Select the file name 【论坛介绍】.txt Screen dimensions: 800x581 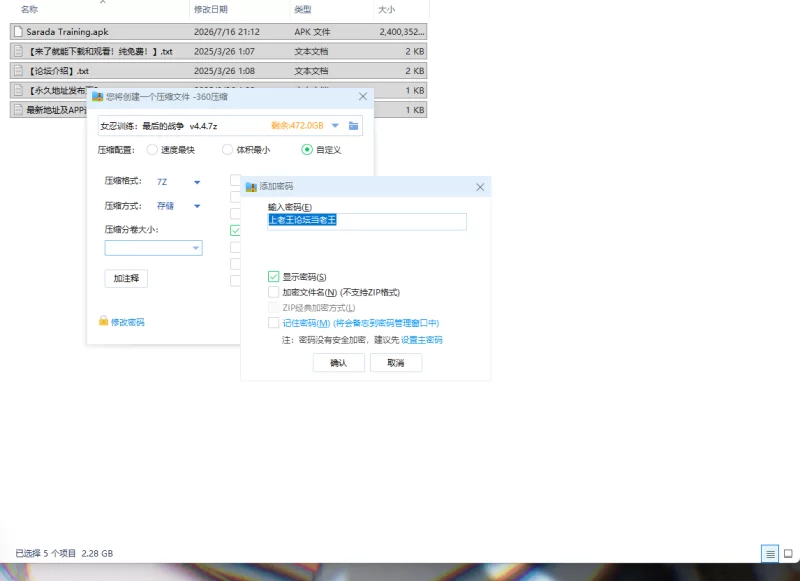pyautogui.click(x=58, y=71)
